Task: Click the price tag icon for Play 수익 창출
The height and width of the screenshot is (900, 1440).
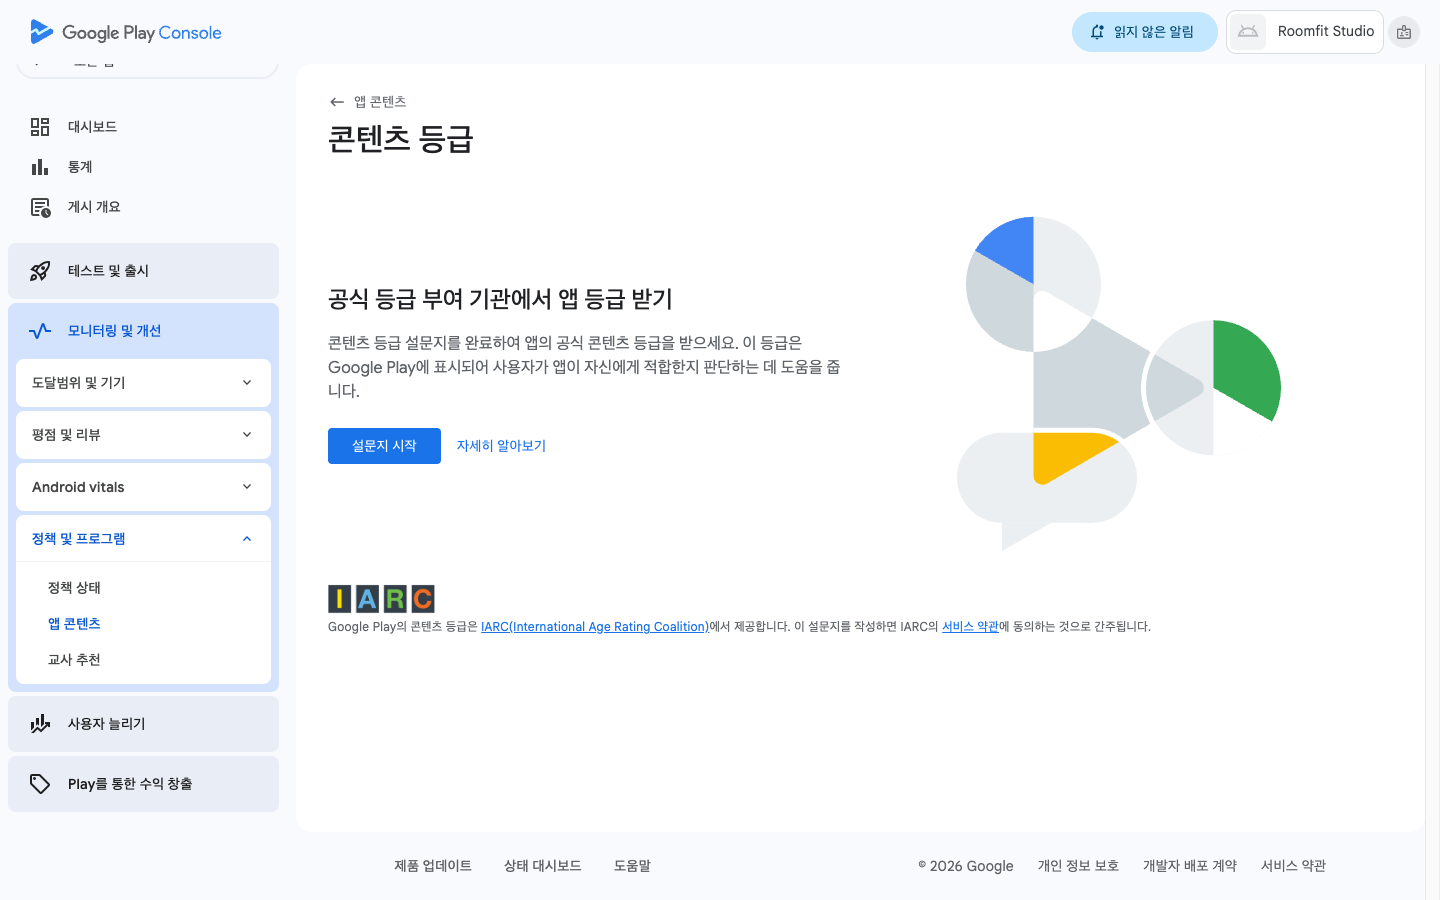Action: 40,784
